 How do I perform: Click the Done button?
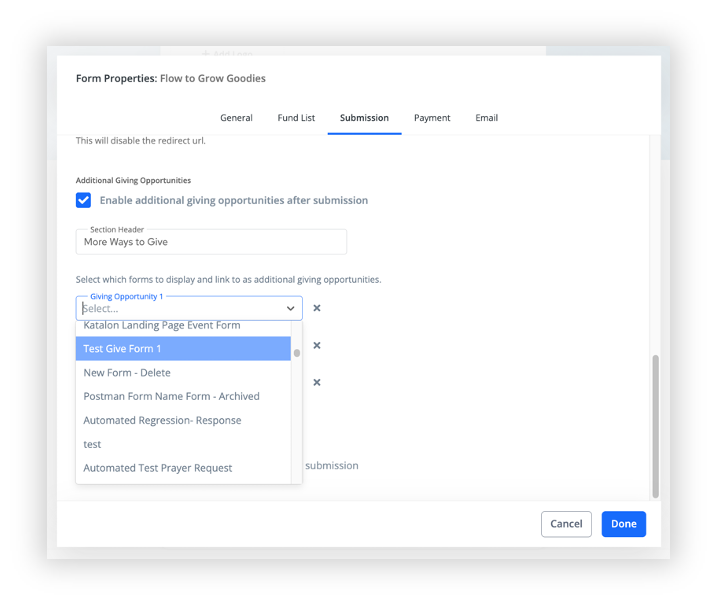coord(624,524)
